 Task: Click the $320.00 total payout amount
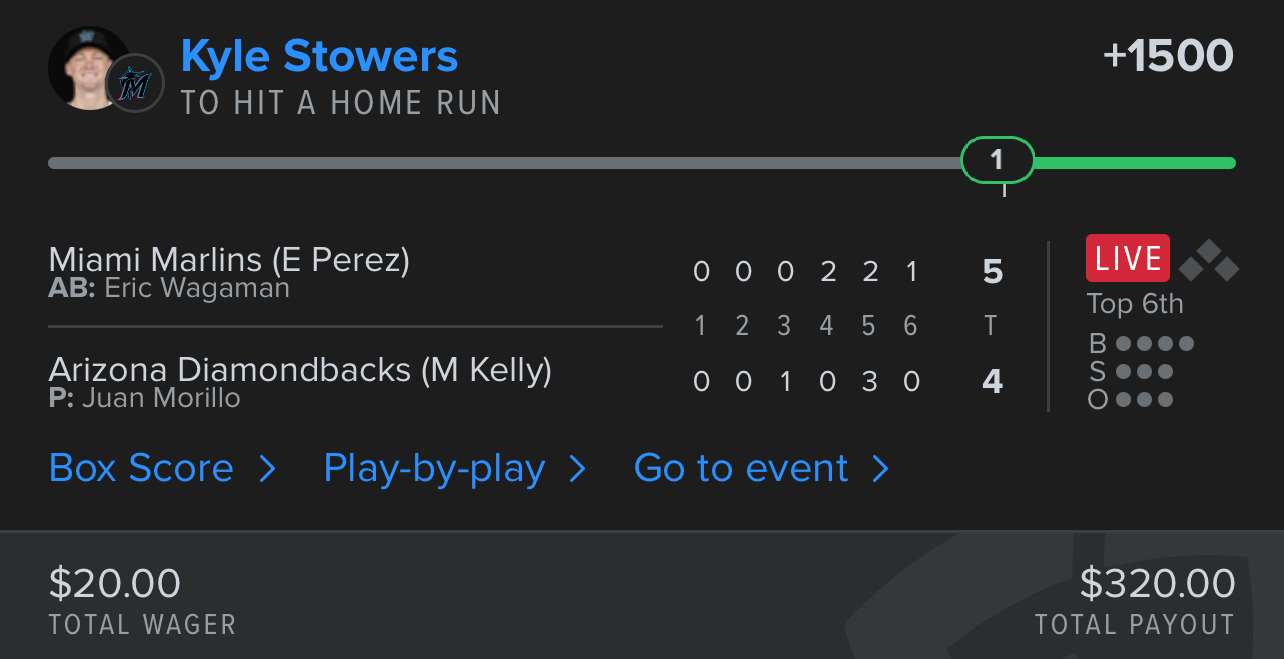(1157, 583)
